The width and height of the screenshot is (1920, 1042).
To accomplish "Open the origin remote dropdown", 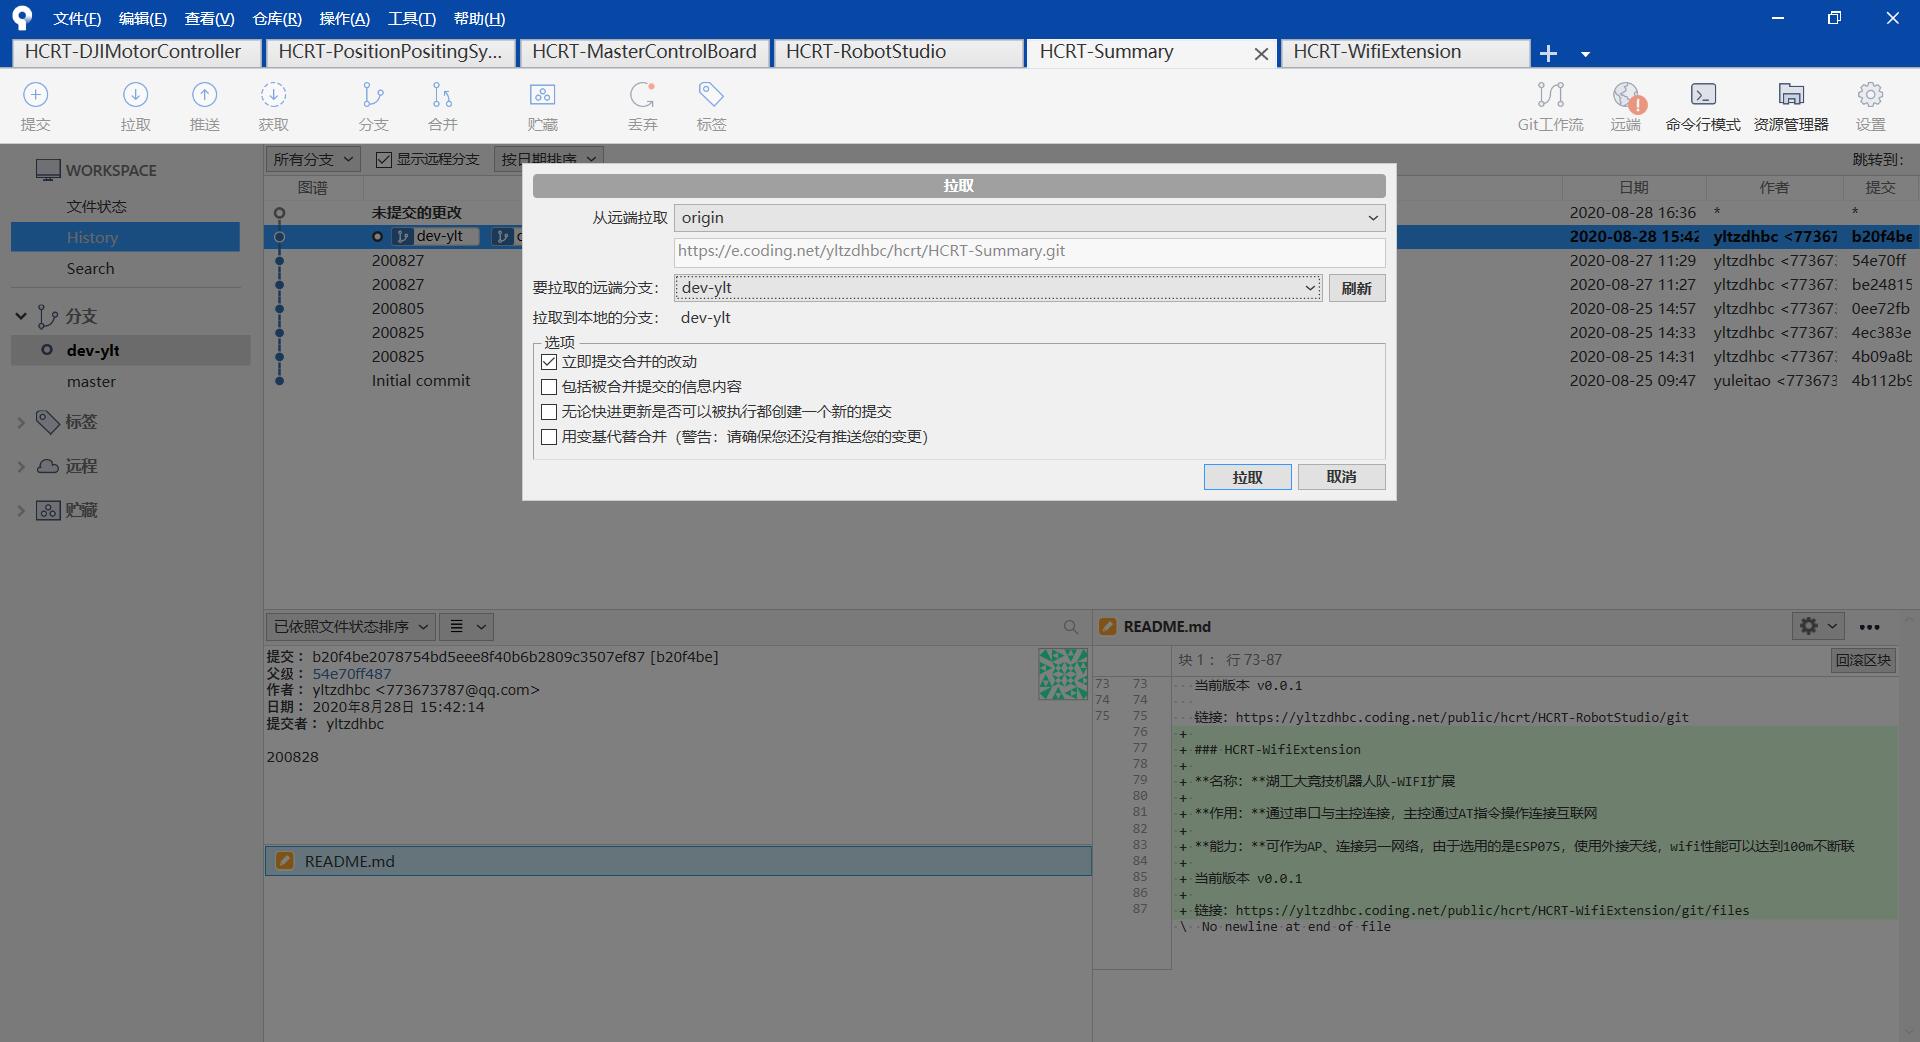I will 1029,218.
